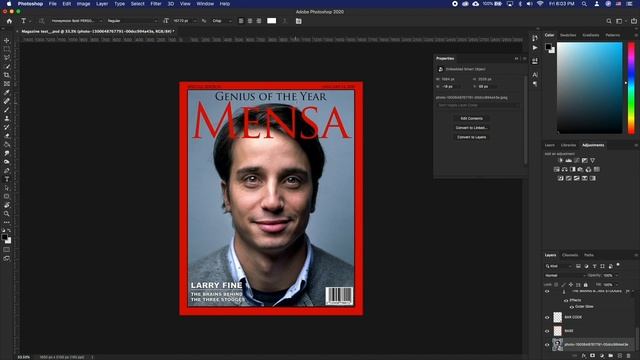Open the Filter menu

pyautogui.click(x=156, y=4)
